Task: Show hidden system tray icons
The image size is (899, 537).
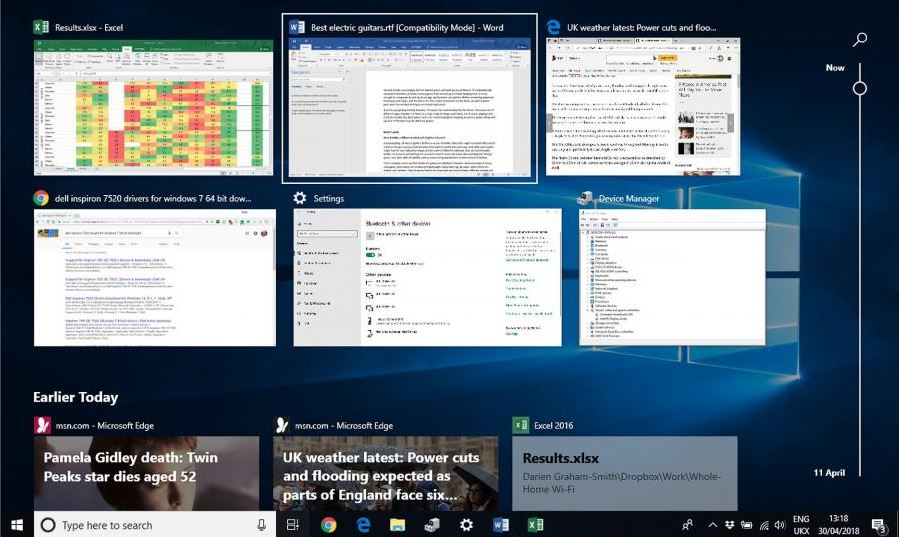Action: tap(713, 525)
